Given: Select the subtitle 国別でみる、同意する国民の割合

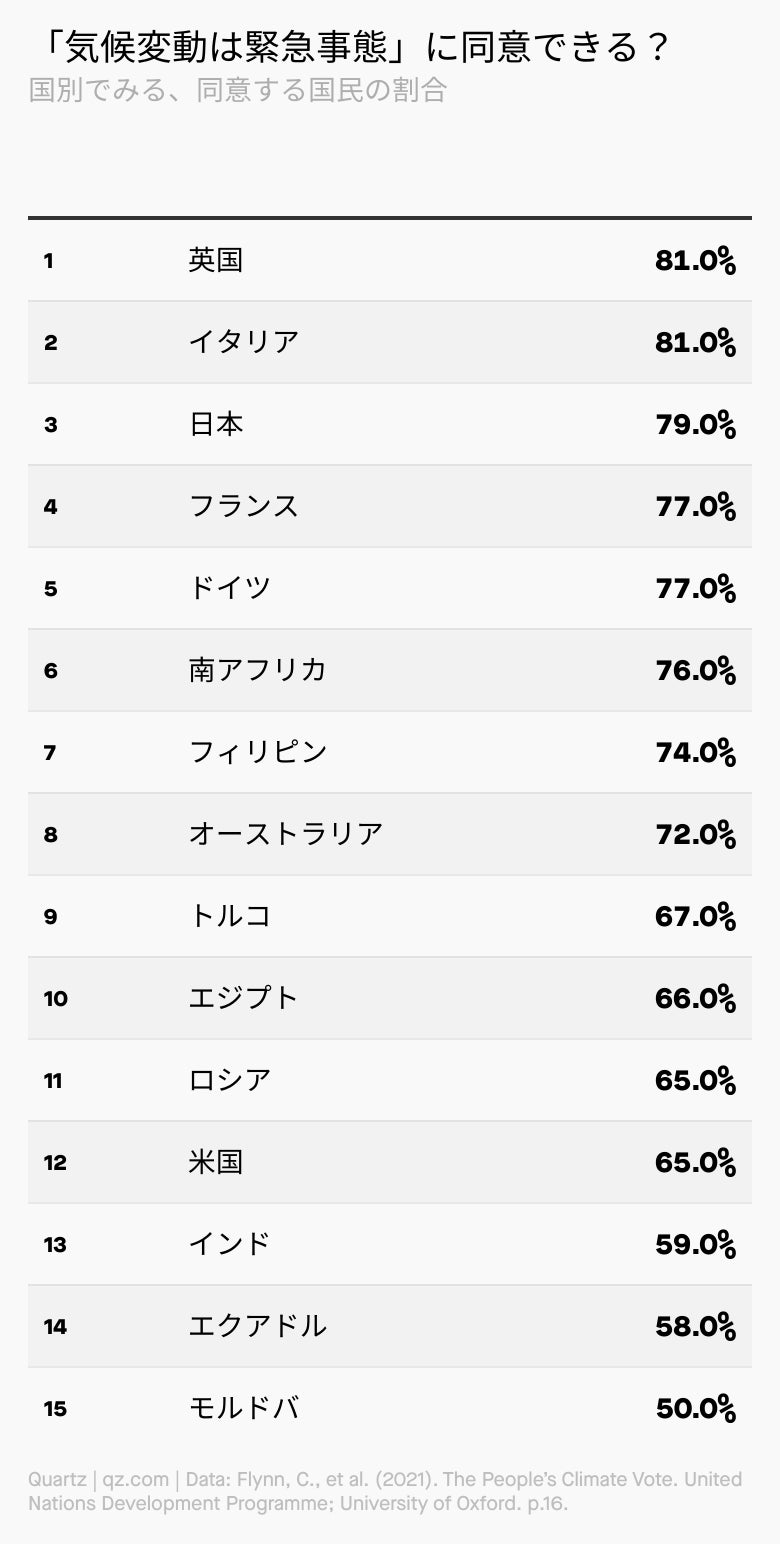Looking at the screenshot, I should [238, 91].
